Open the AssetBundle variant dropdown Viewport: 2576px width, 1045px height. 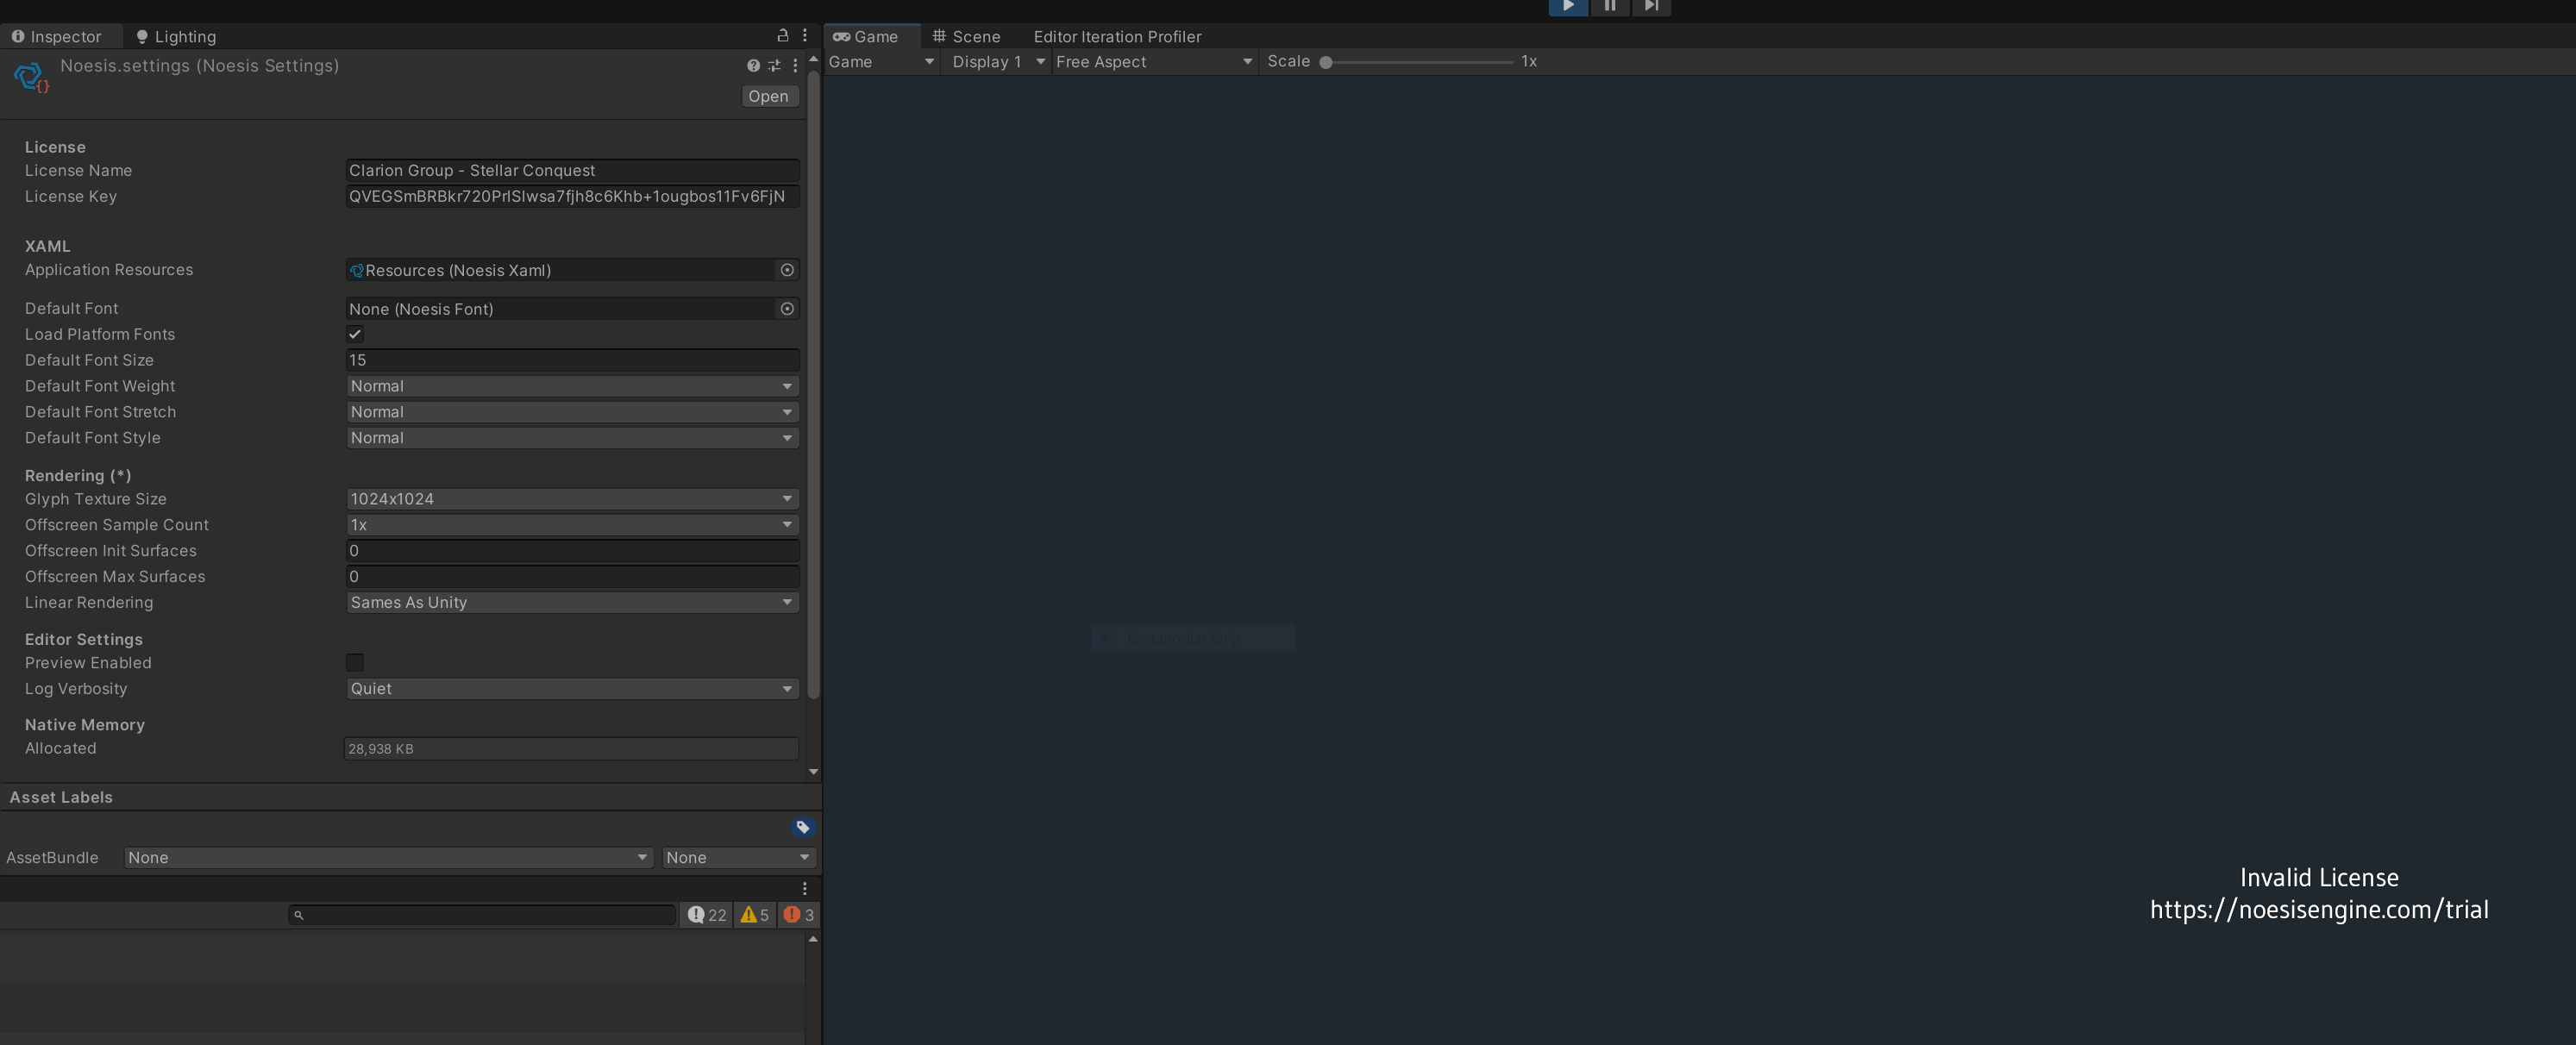click(x=739, y=858)
